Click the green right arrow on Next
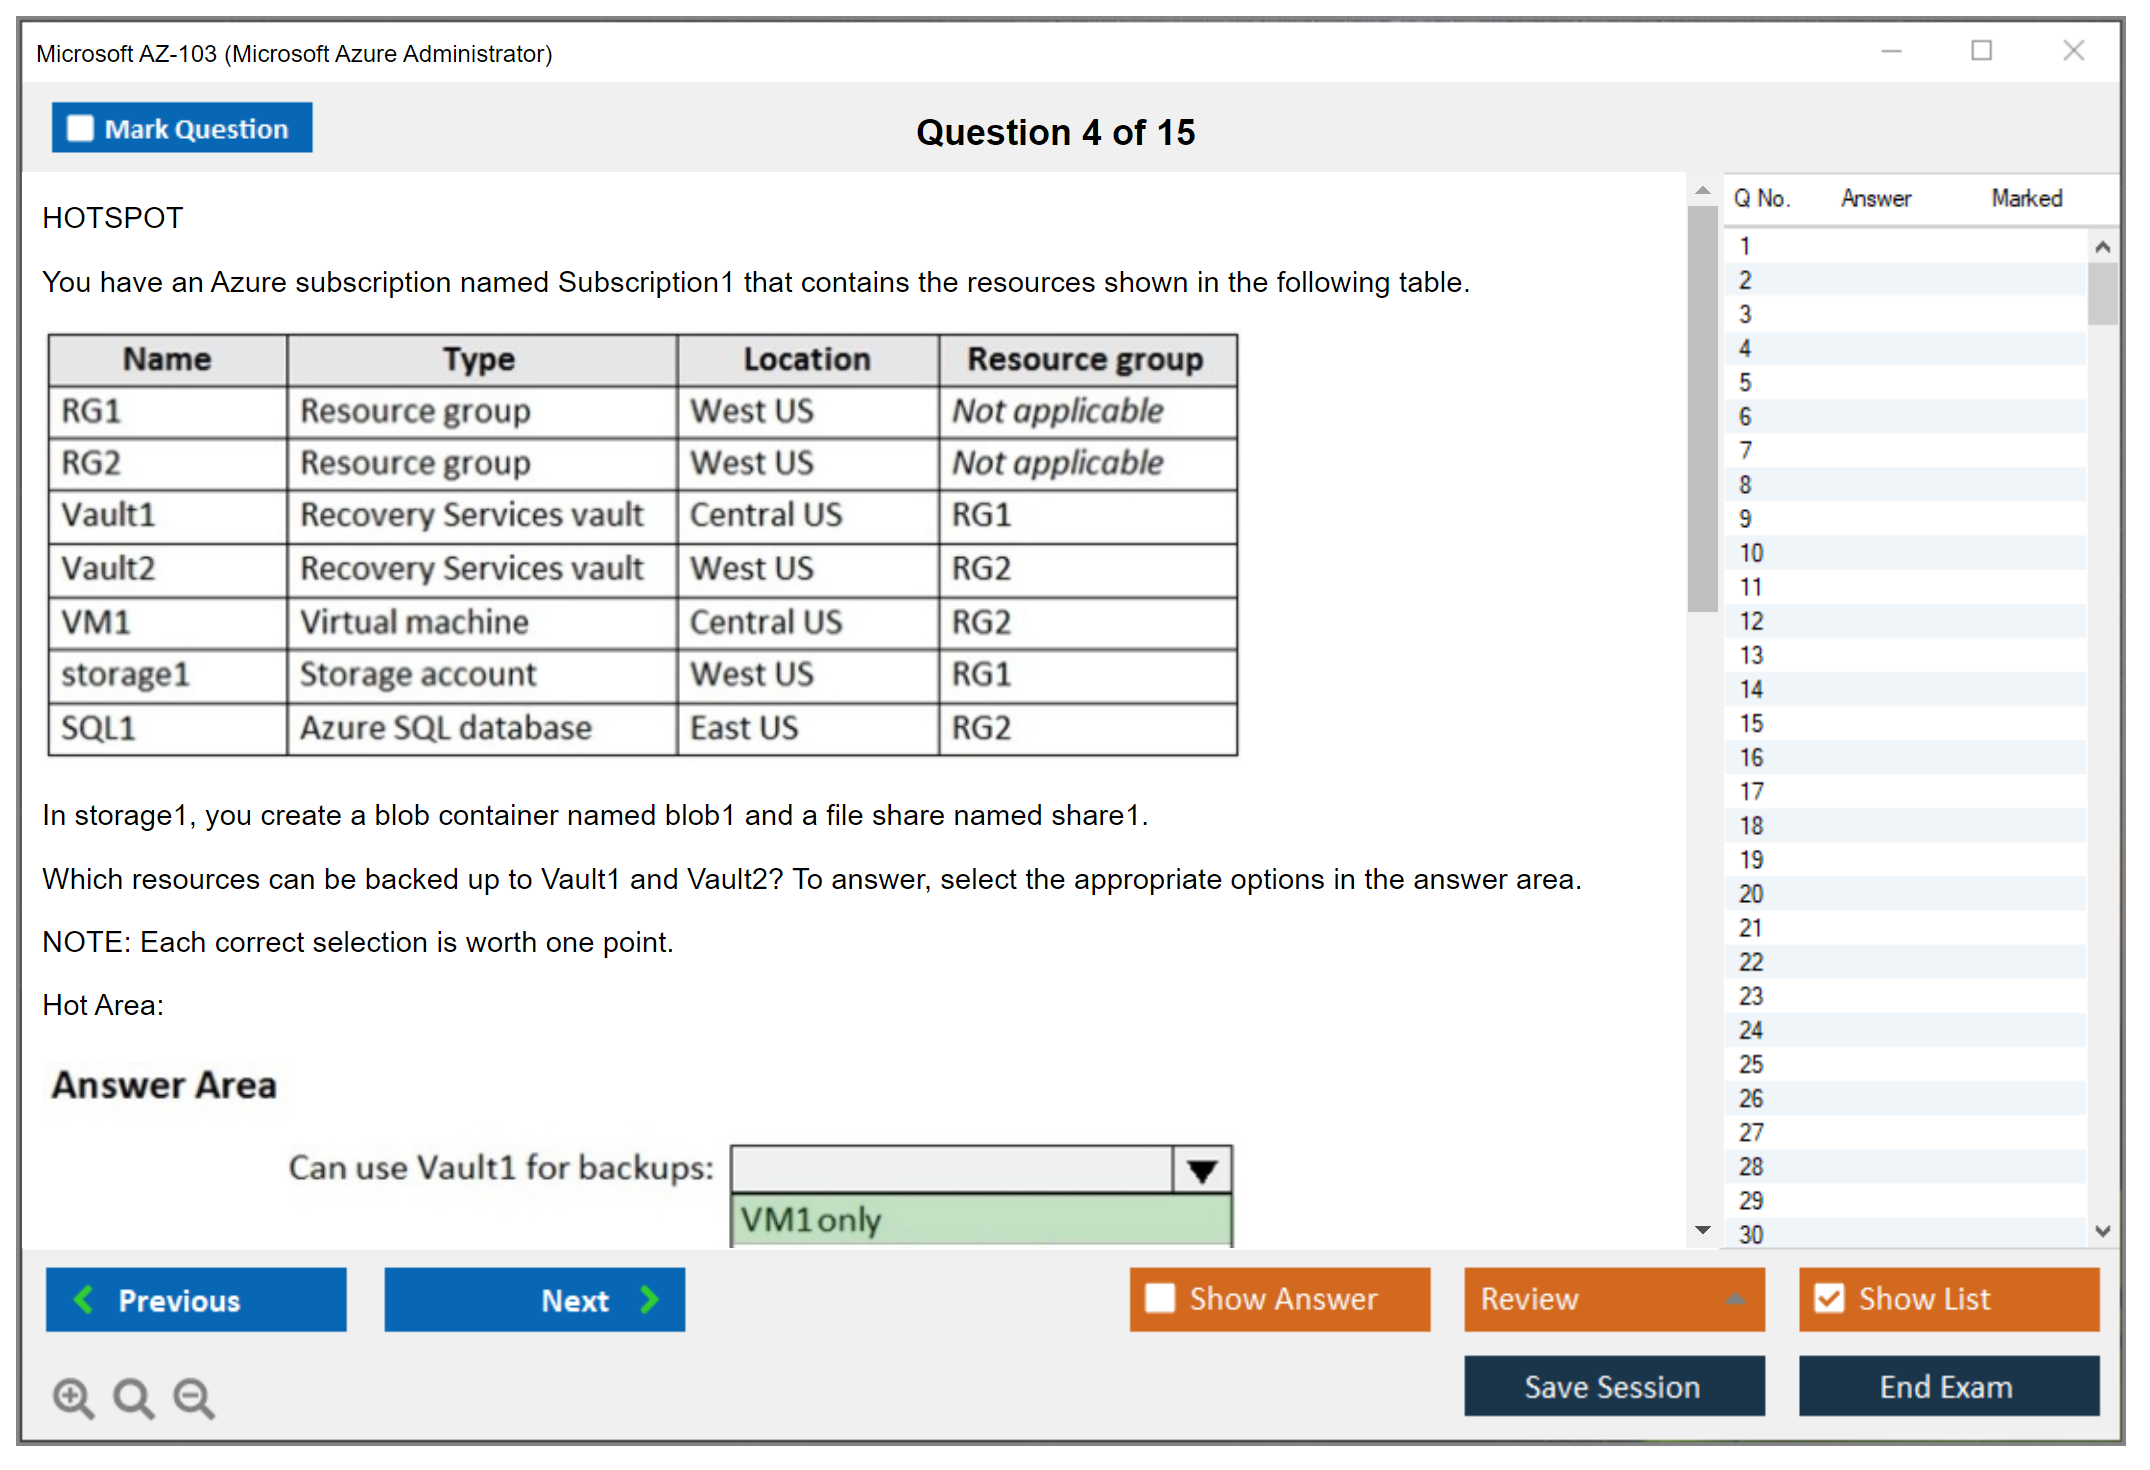This screenshot has width=2150, height=1470. (650, 1299)
